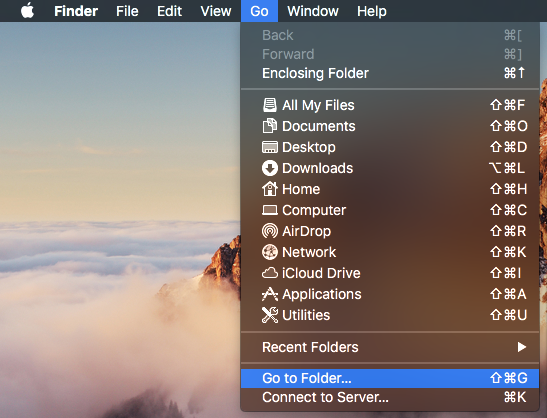The image size is (547, 418).
Task: Select Enclosing Folder from Go menu
Action: pos(390,73)
